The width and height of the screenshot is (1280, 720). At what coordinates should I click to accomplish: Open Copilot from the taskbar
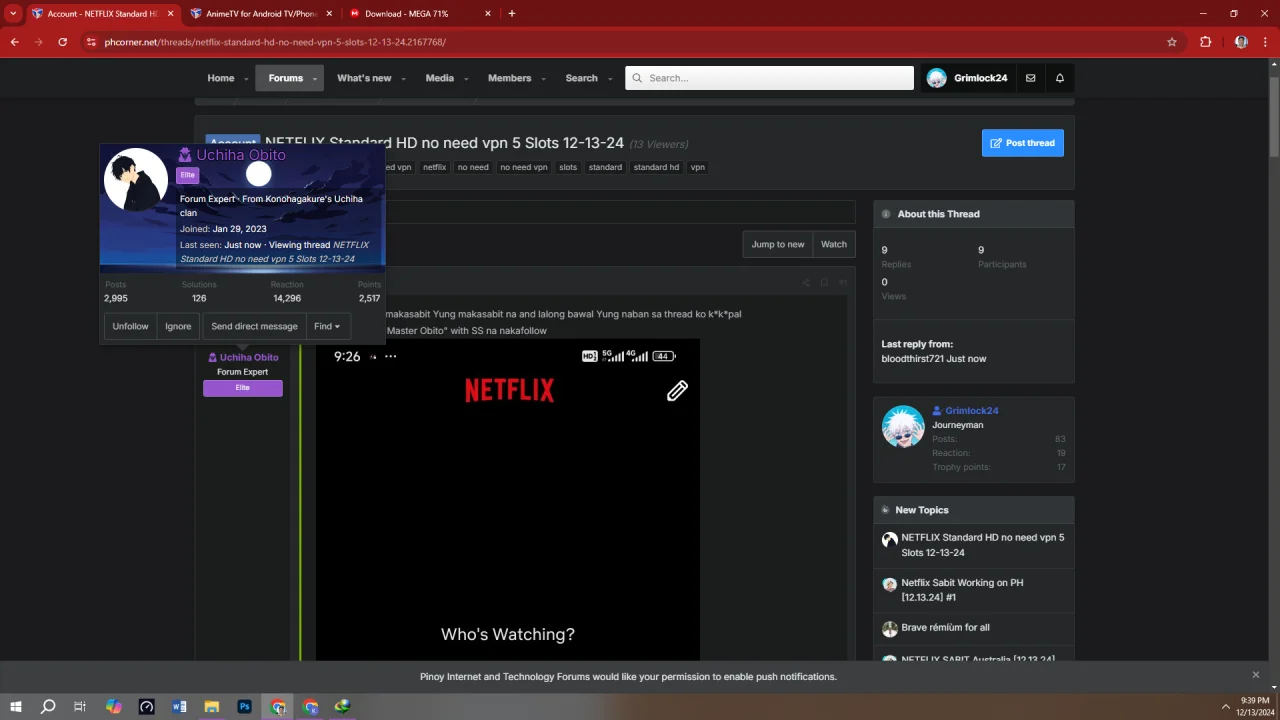click(114, 706)
